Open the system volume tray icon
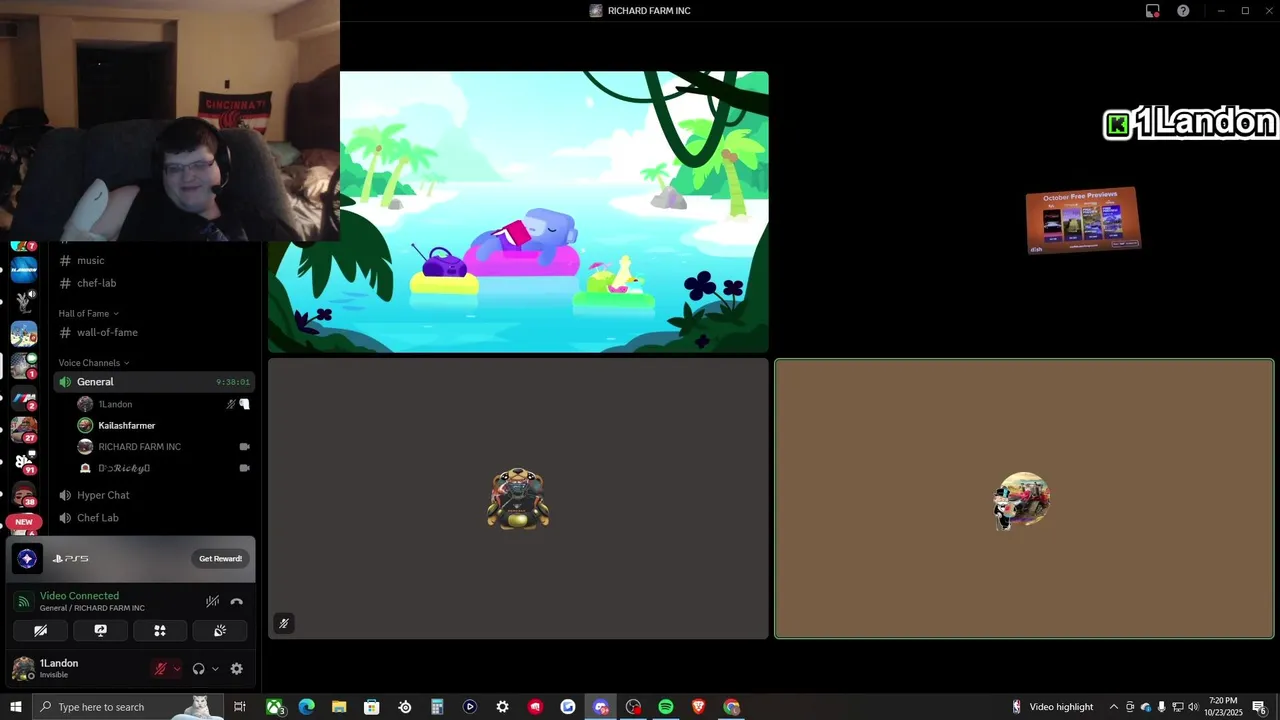 [x=1193, y=707]
